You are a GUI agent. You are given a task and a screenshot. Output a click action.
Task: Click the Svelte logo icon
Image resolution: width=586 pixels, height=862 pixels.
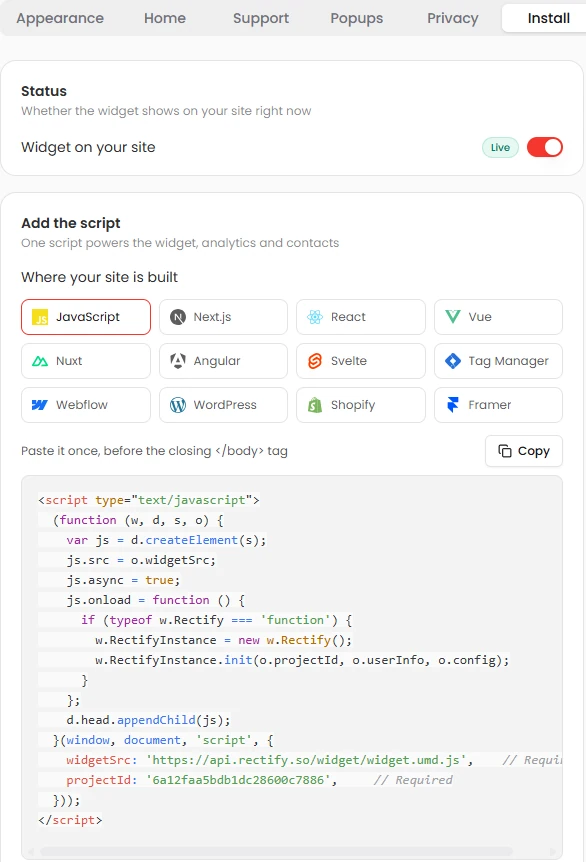click(315, 361)
